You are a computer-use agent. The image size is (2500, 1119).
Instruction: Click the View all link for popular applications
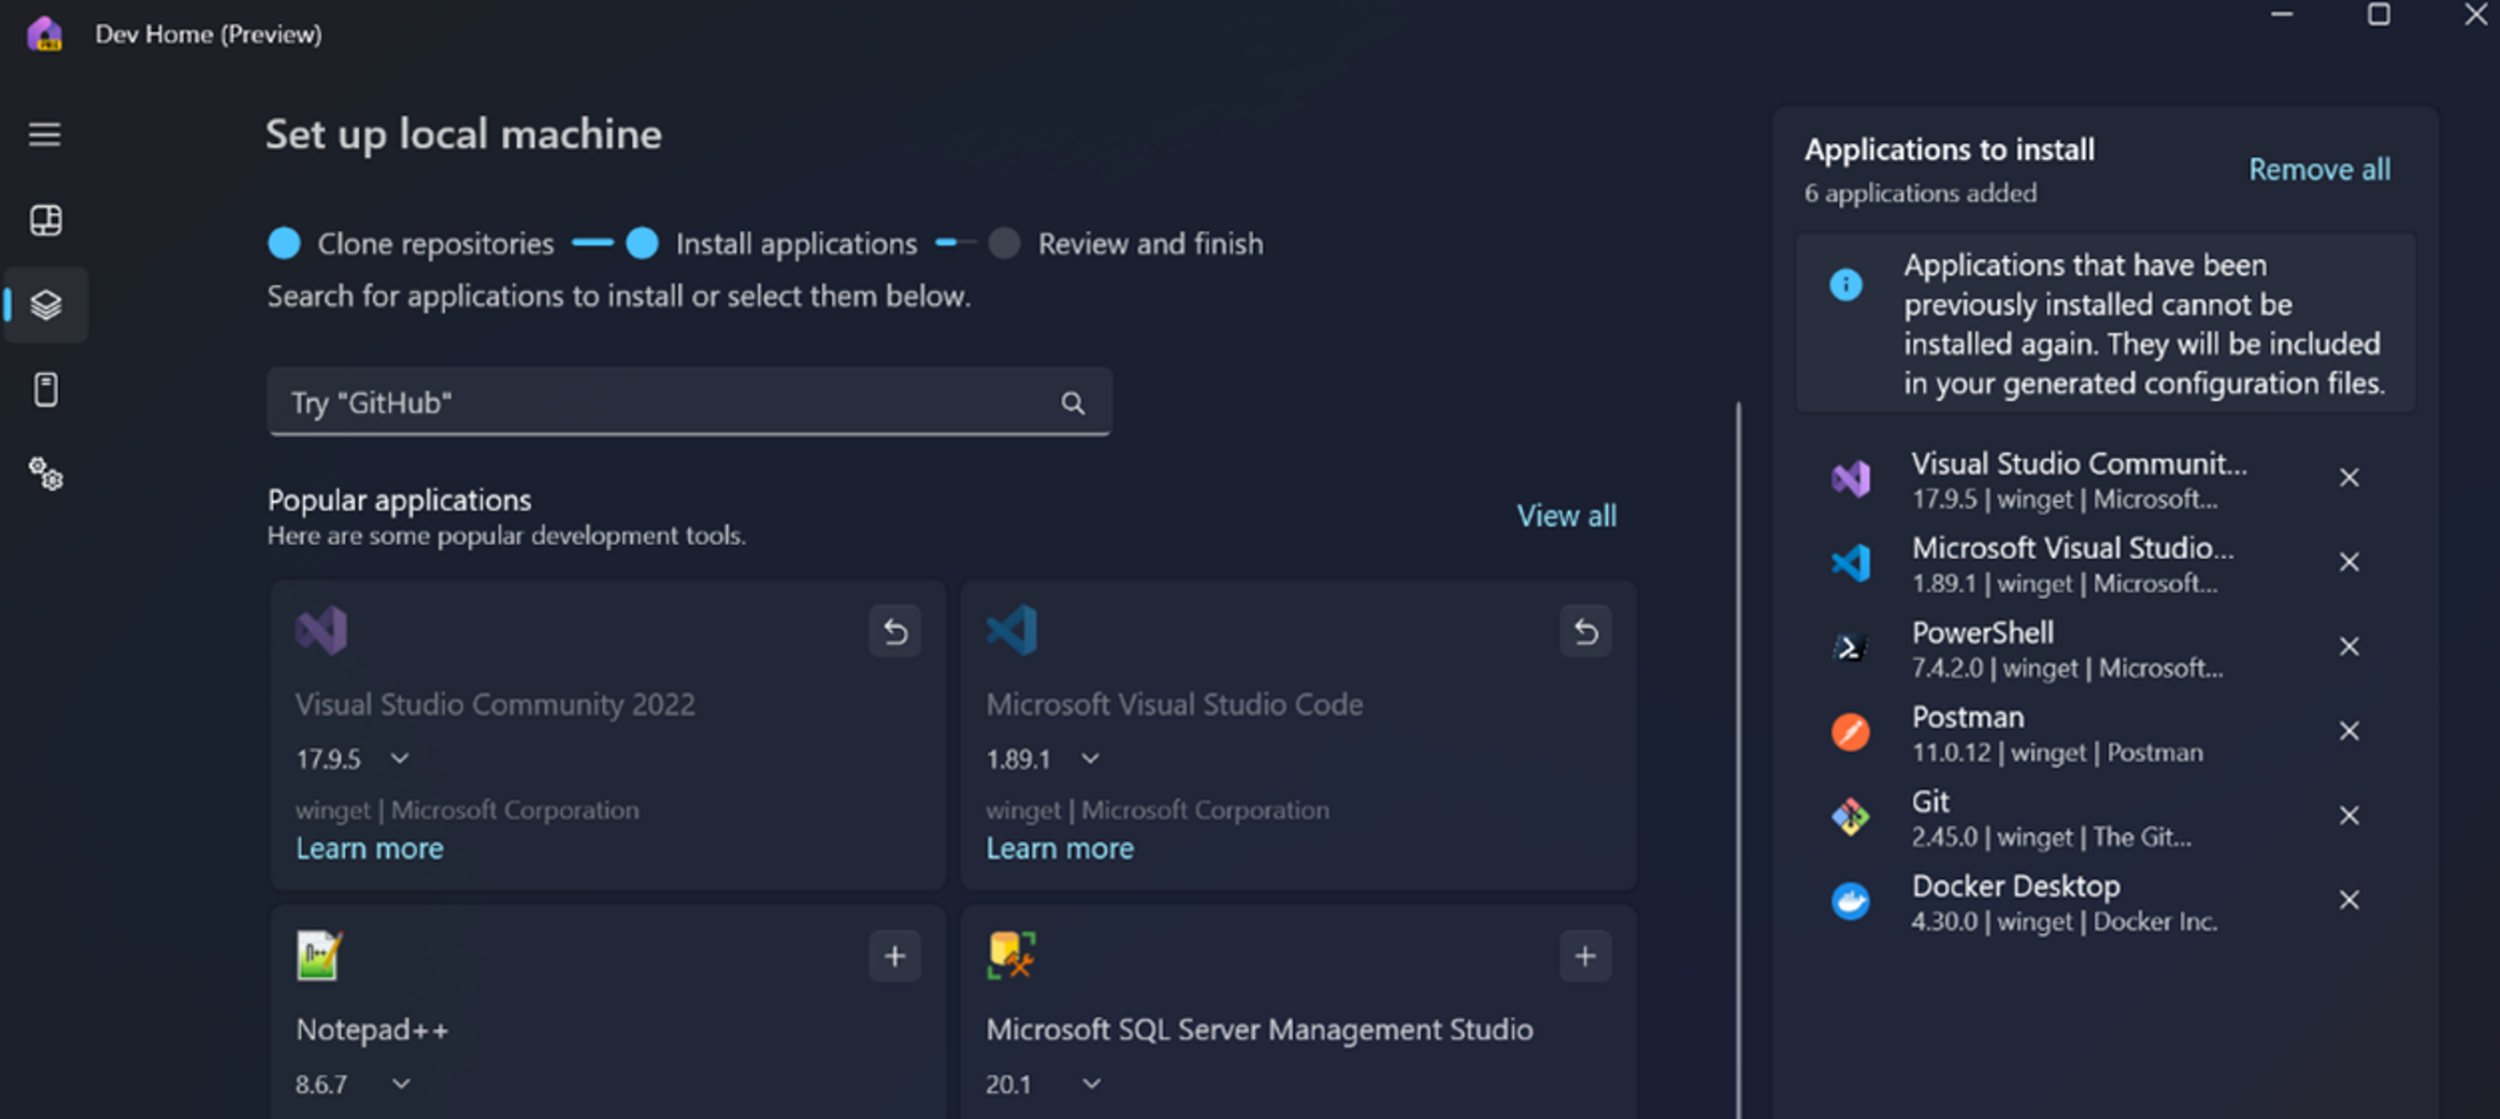click(1566, 515)
